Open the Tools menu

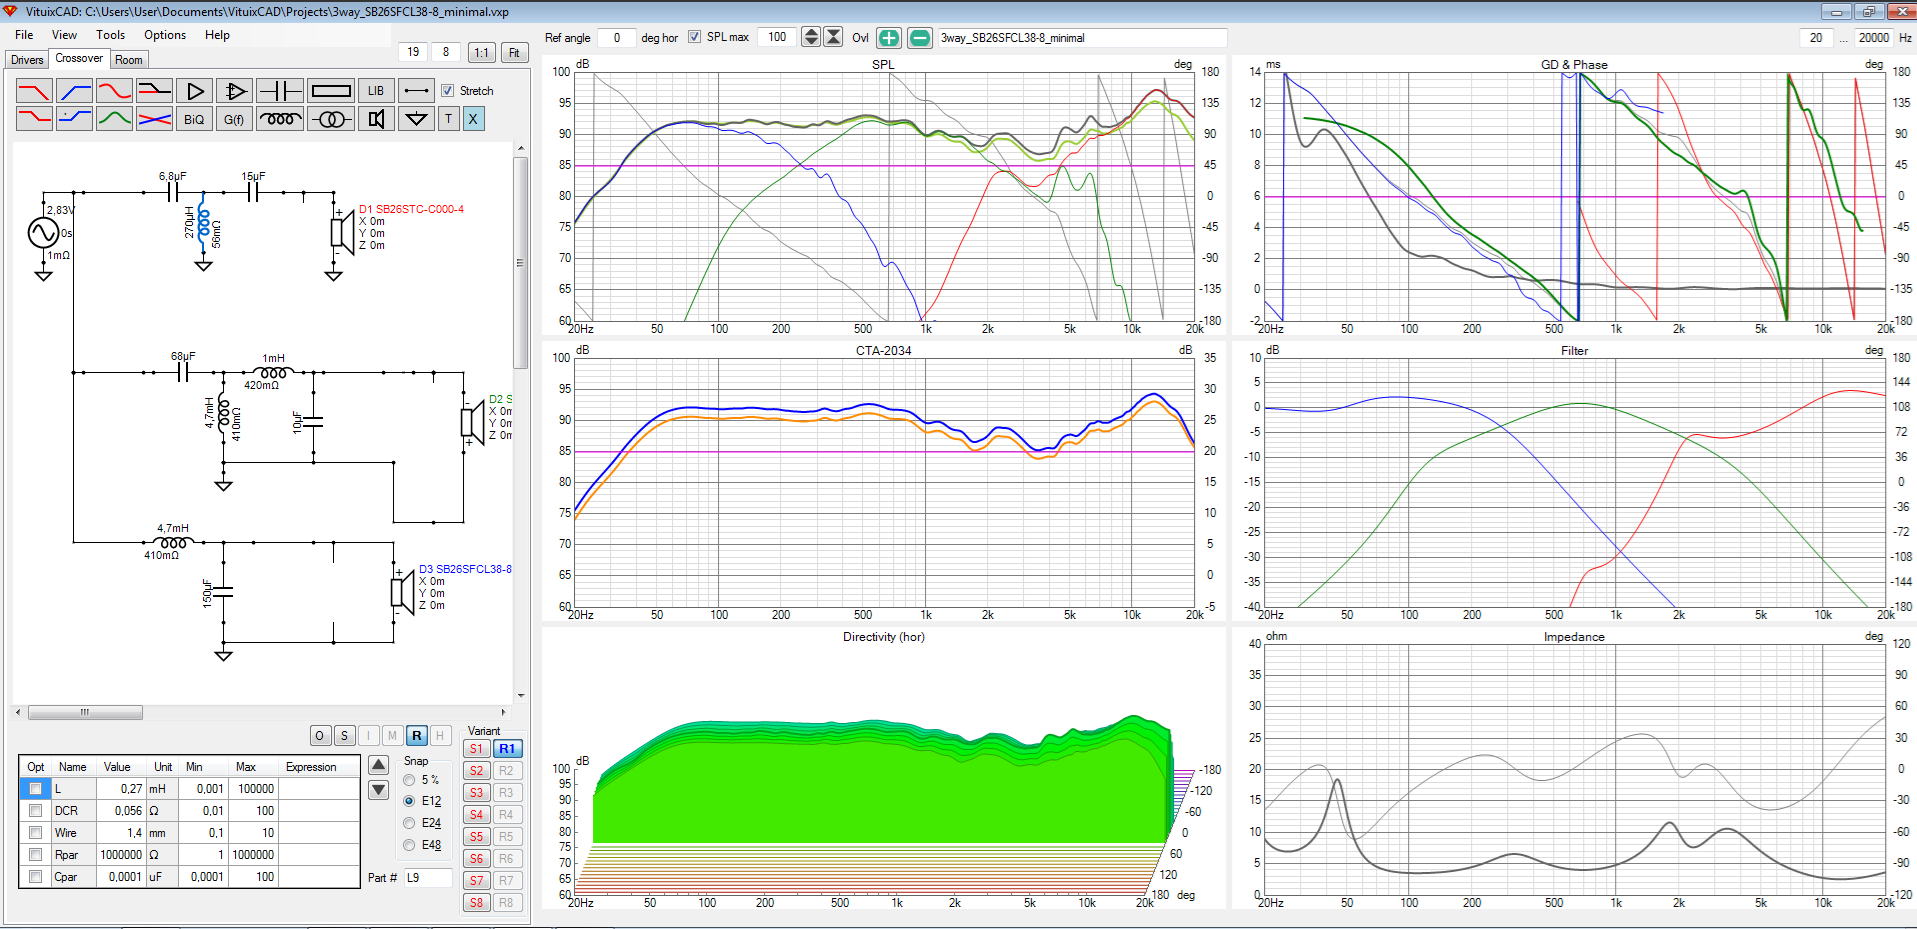point(110,35)
